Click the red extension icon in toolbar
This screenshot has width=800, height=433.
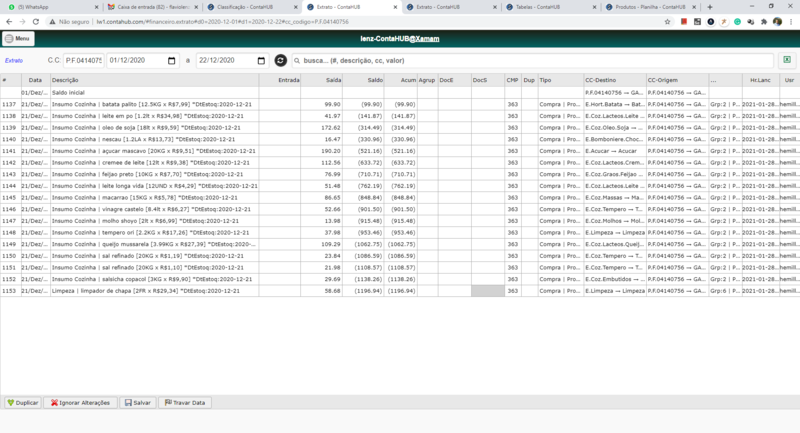pos(684,22)
